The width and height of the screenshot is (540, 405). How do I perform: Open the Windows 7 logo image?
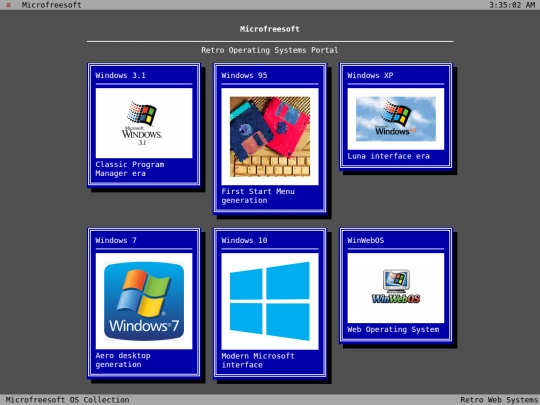coord(144,301)
